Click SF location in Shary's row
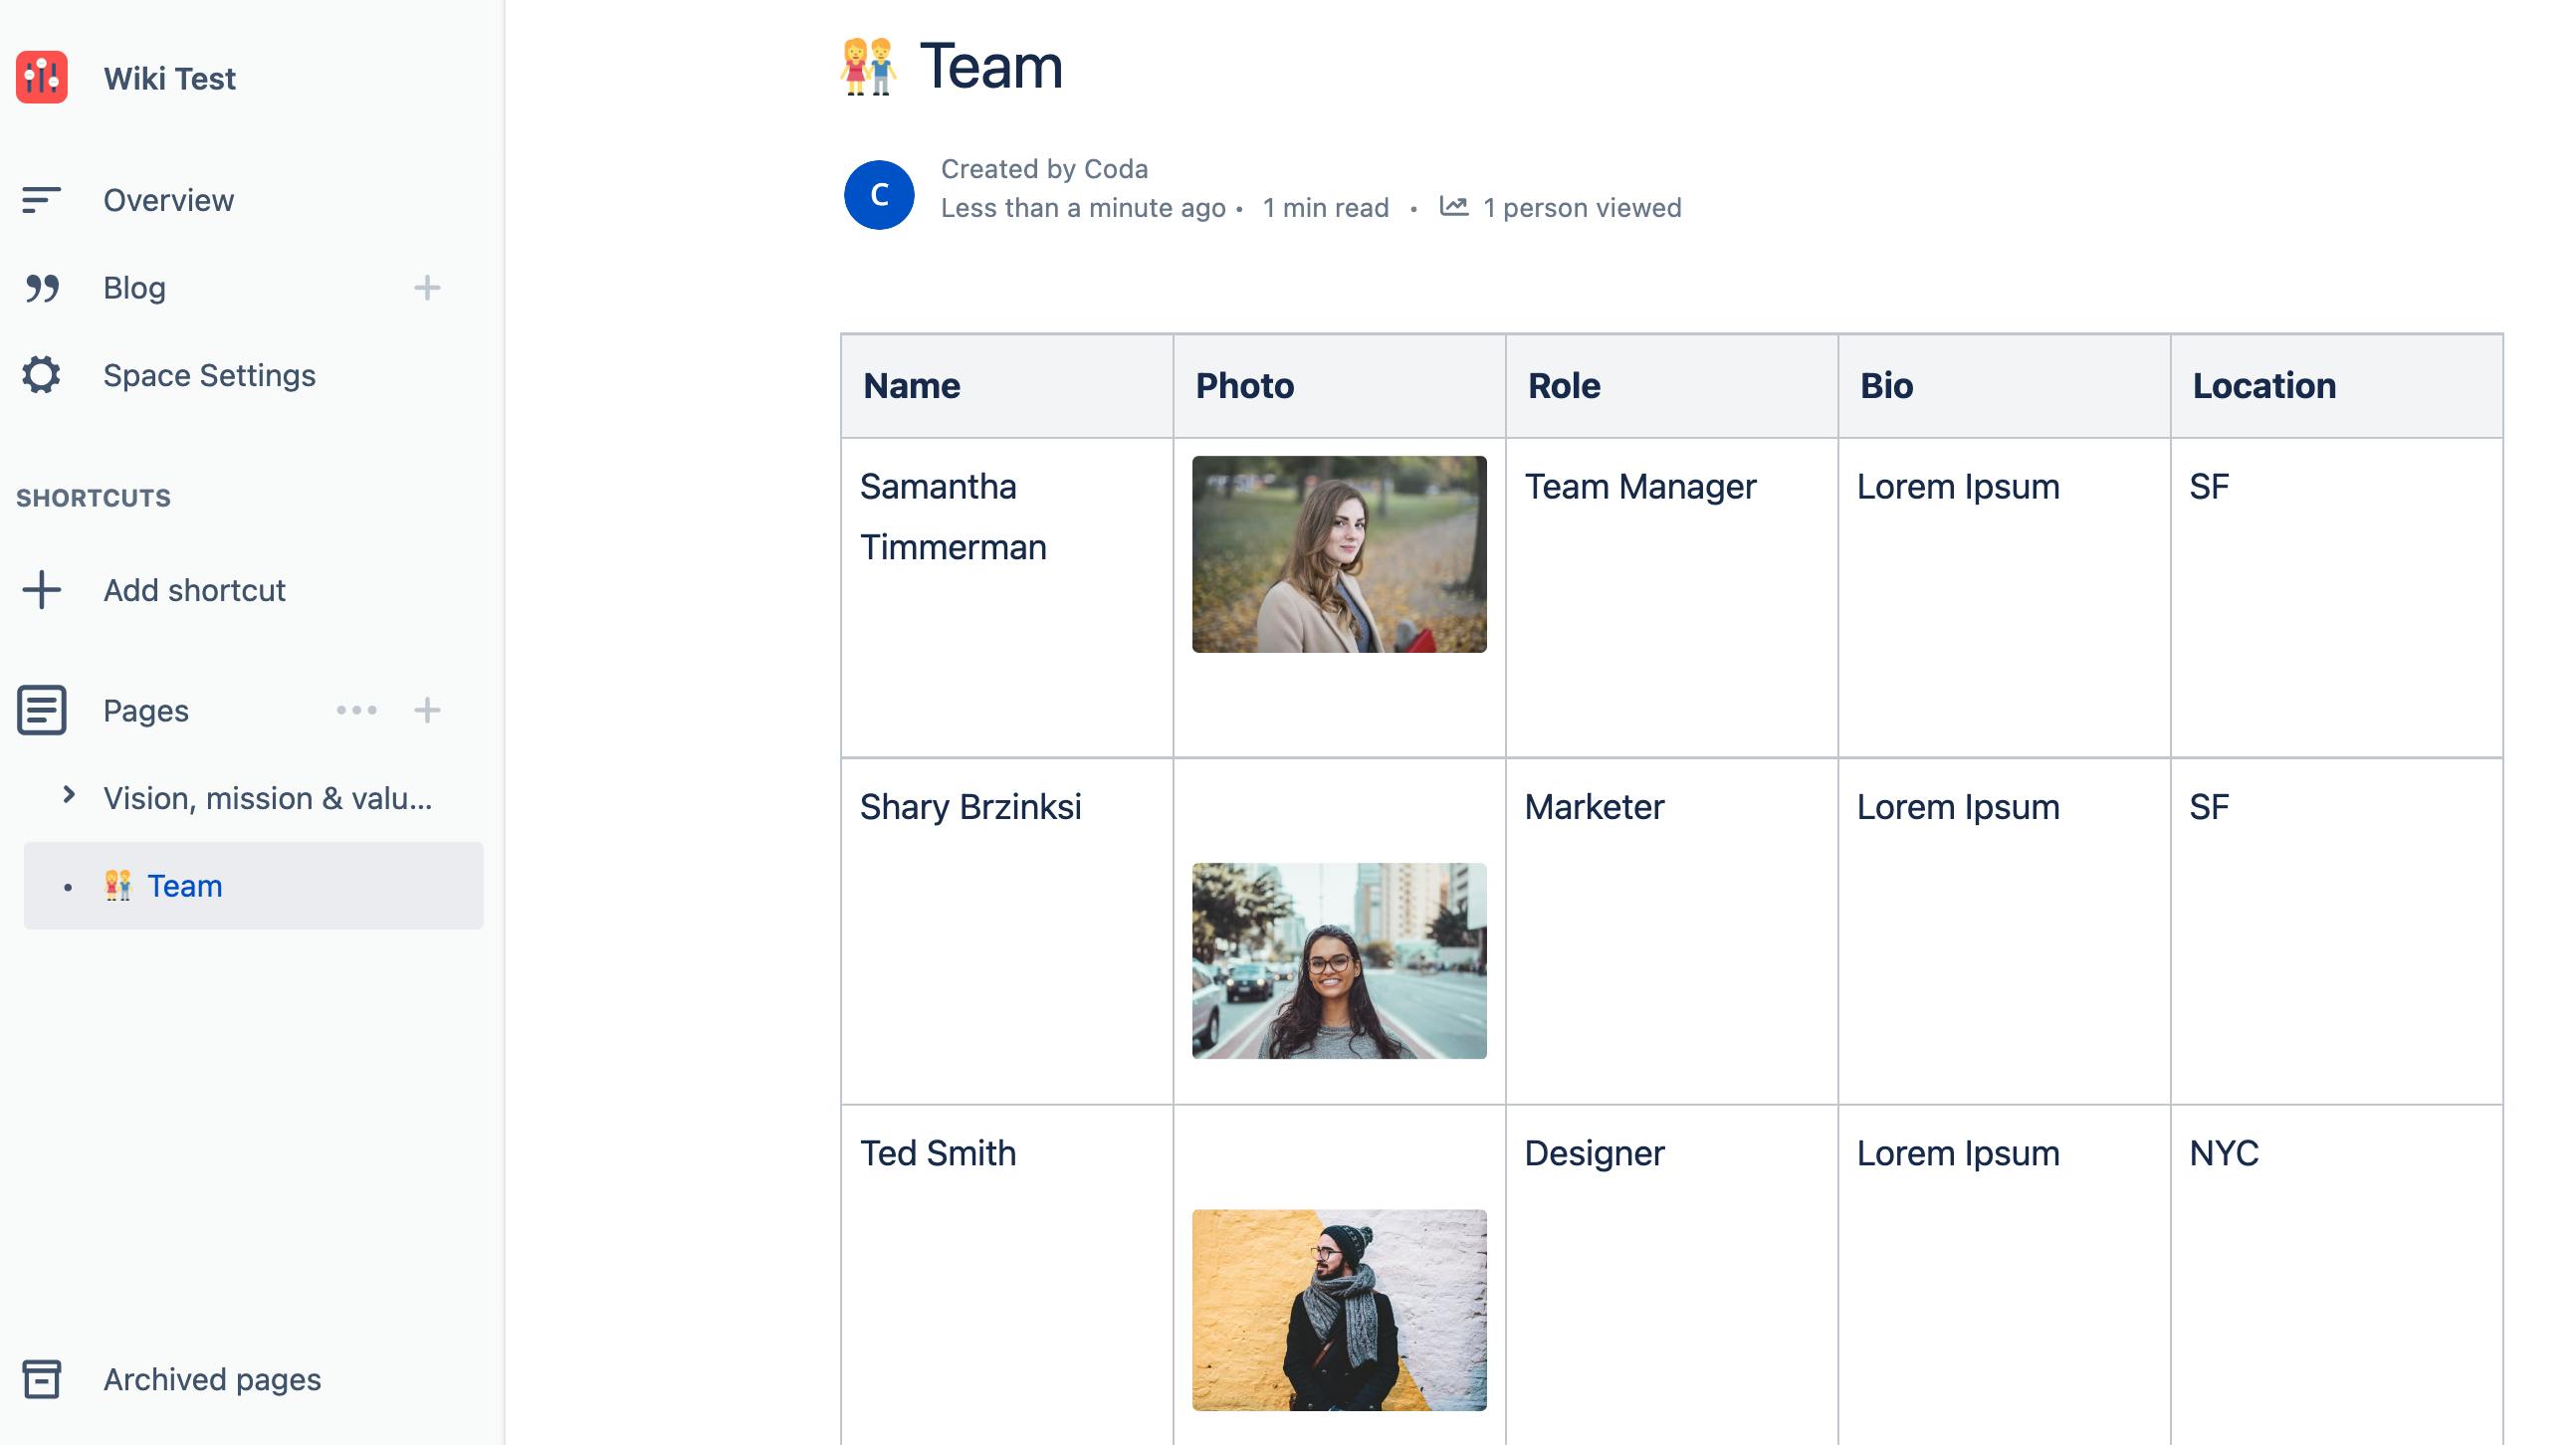The image size is (2576, 1445). [x=2337, y=932]
